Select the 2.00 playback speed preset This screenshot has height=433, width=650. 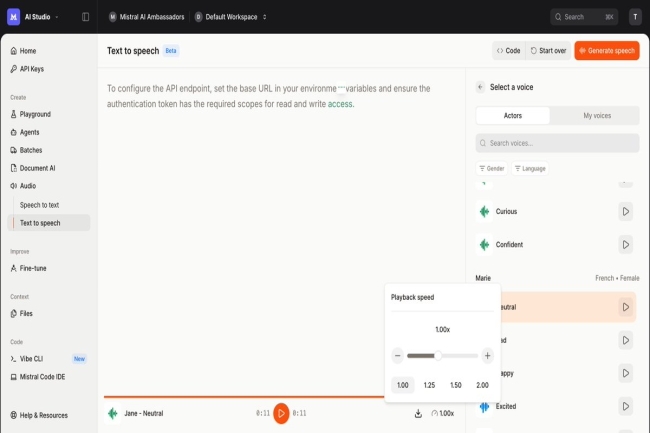482,385
